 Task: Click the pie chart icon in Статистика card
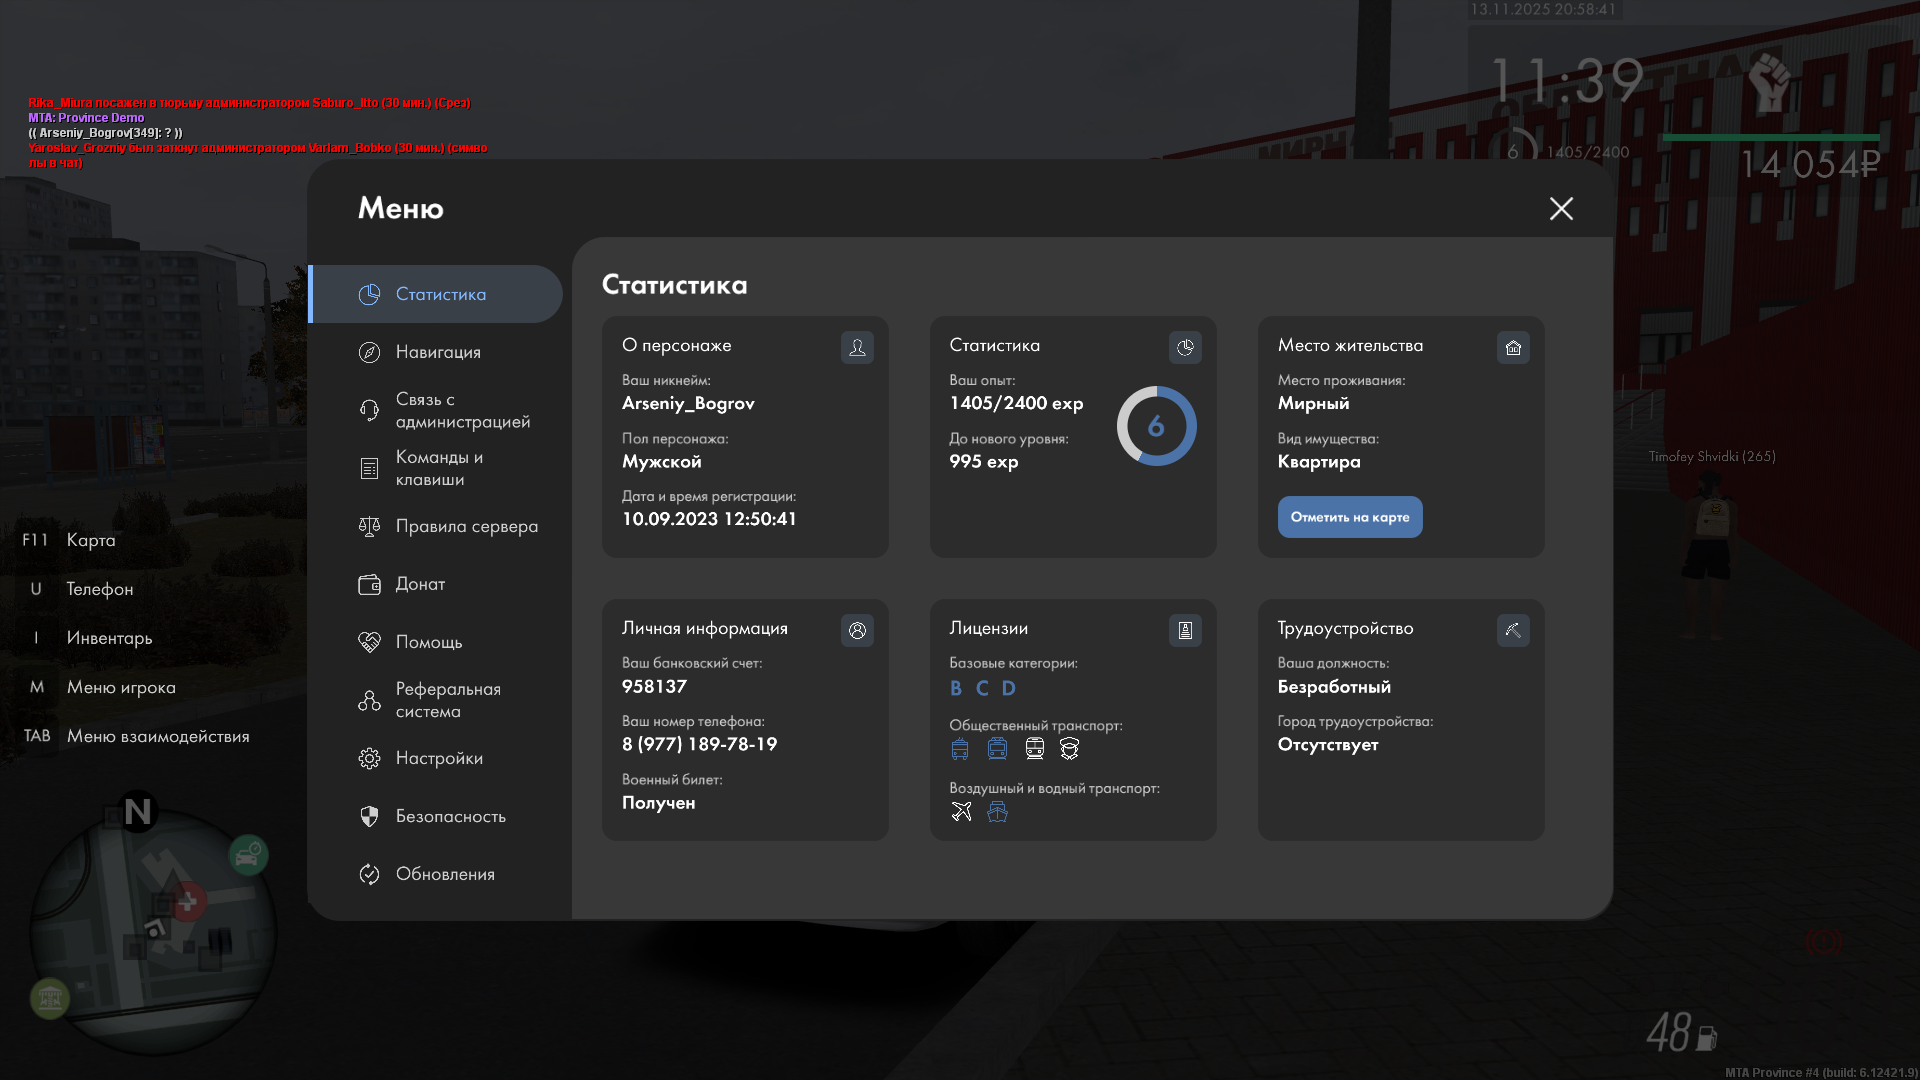coord(1185,347)
